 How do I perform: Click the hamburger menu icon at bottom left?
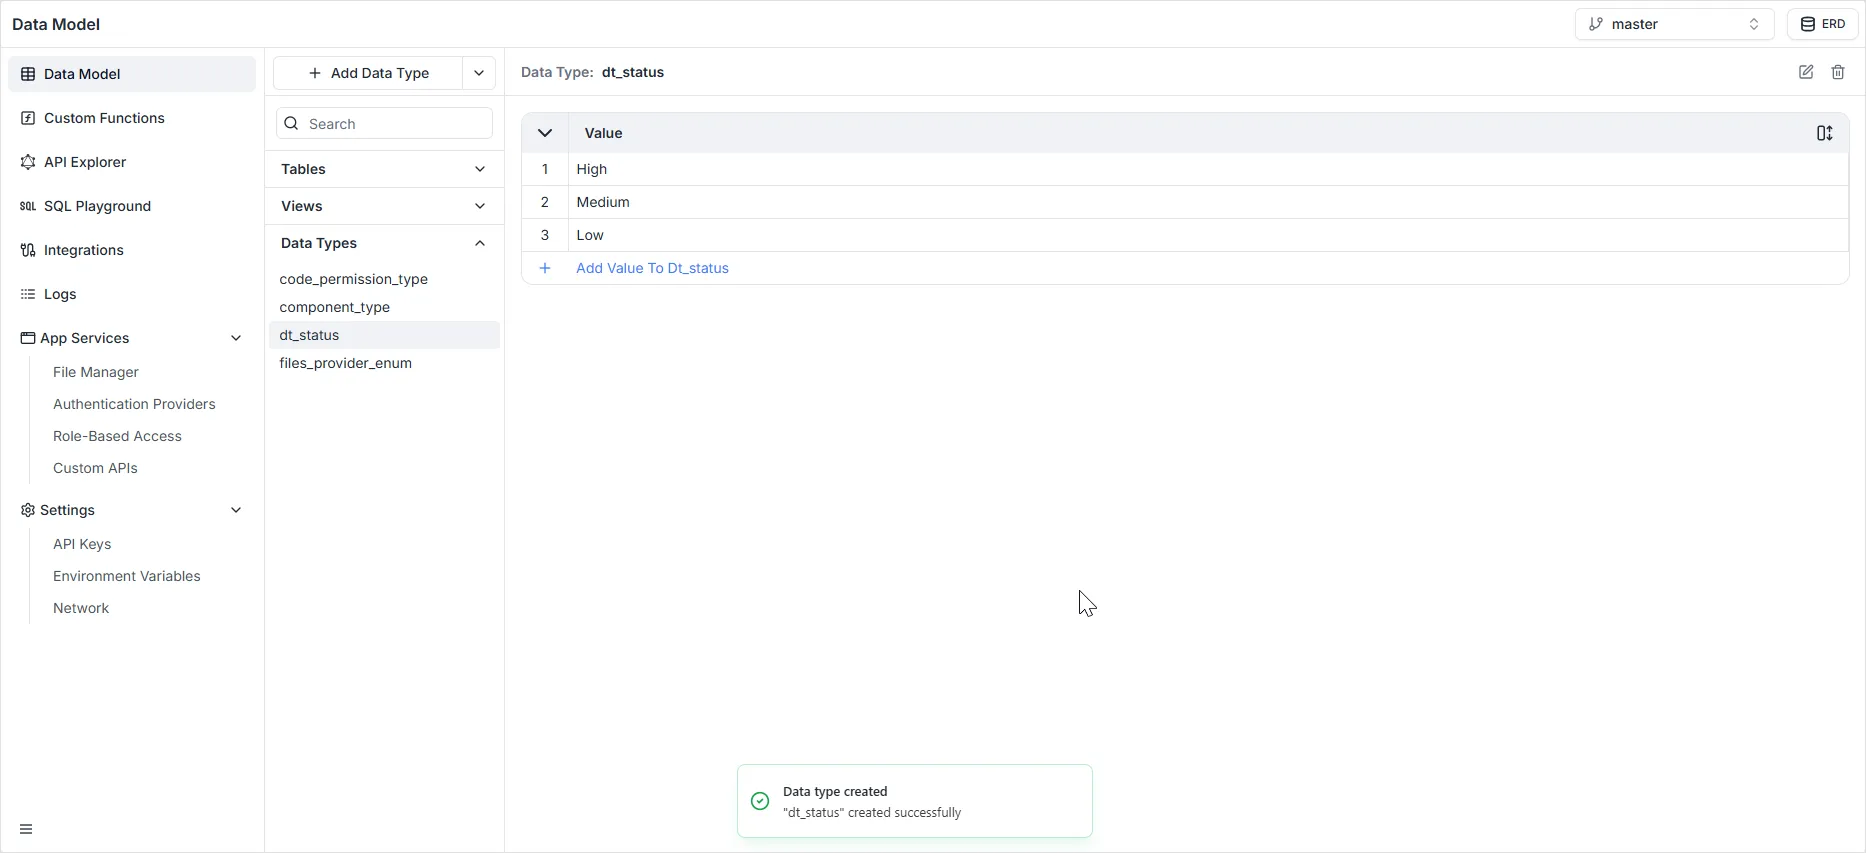(26, 829)
